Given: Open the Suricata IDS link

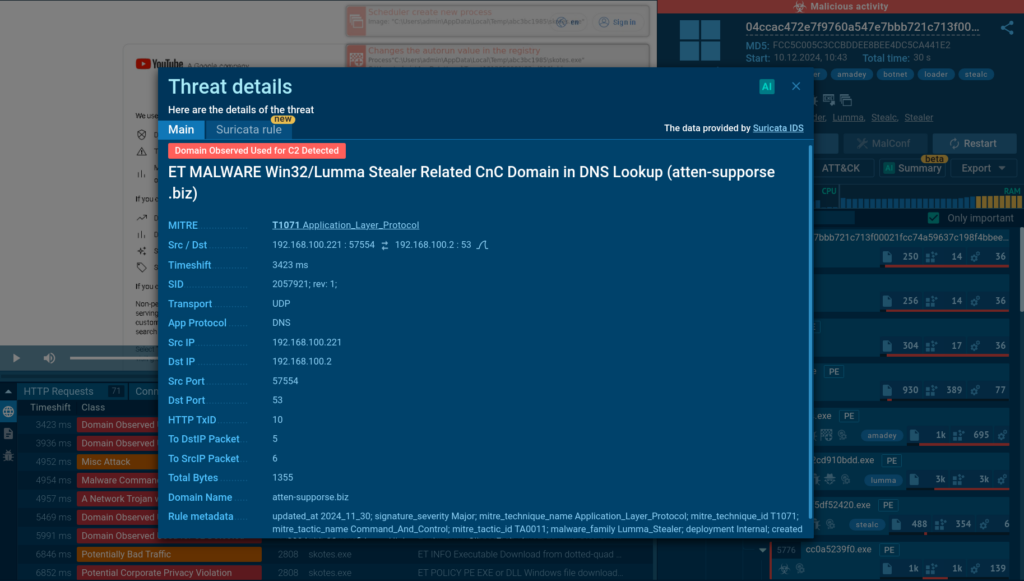Looking at the screenshot, I should [778, 128].
